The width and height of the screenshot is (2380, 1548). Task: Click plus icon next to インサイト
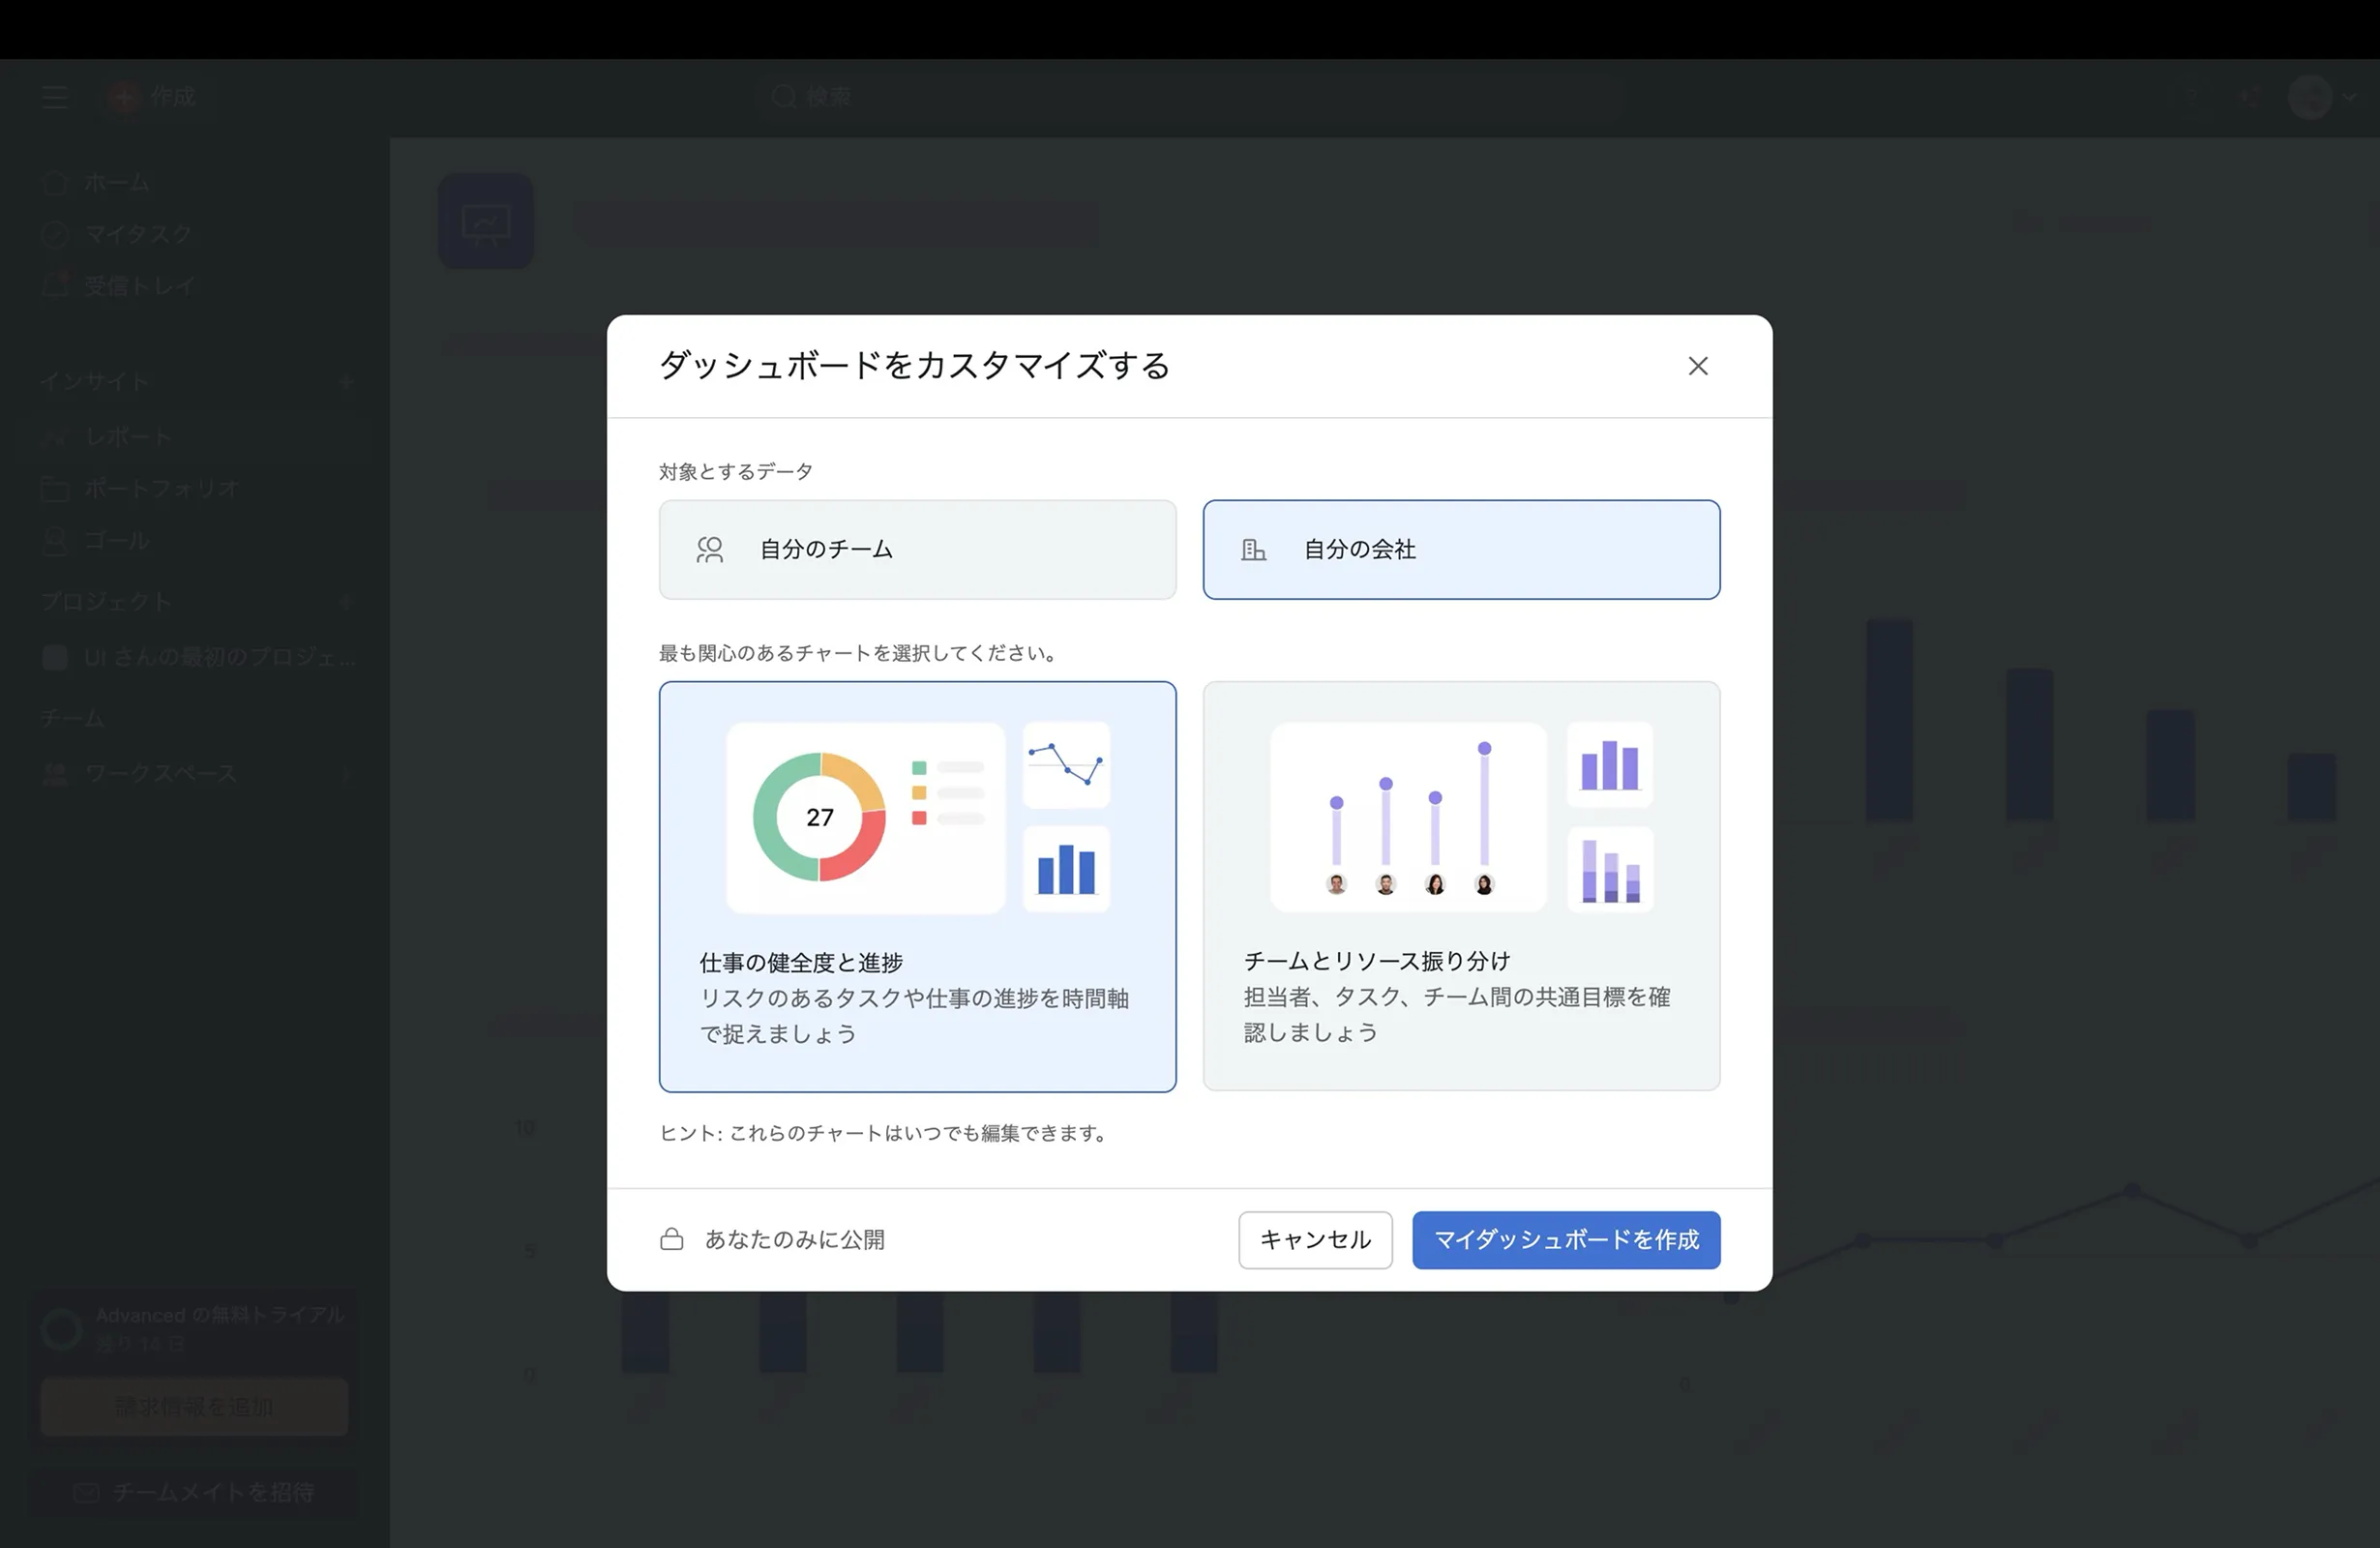(x=345, y=382)
